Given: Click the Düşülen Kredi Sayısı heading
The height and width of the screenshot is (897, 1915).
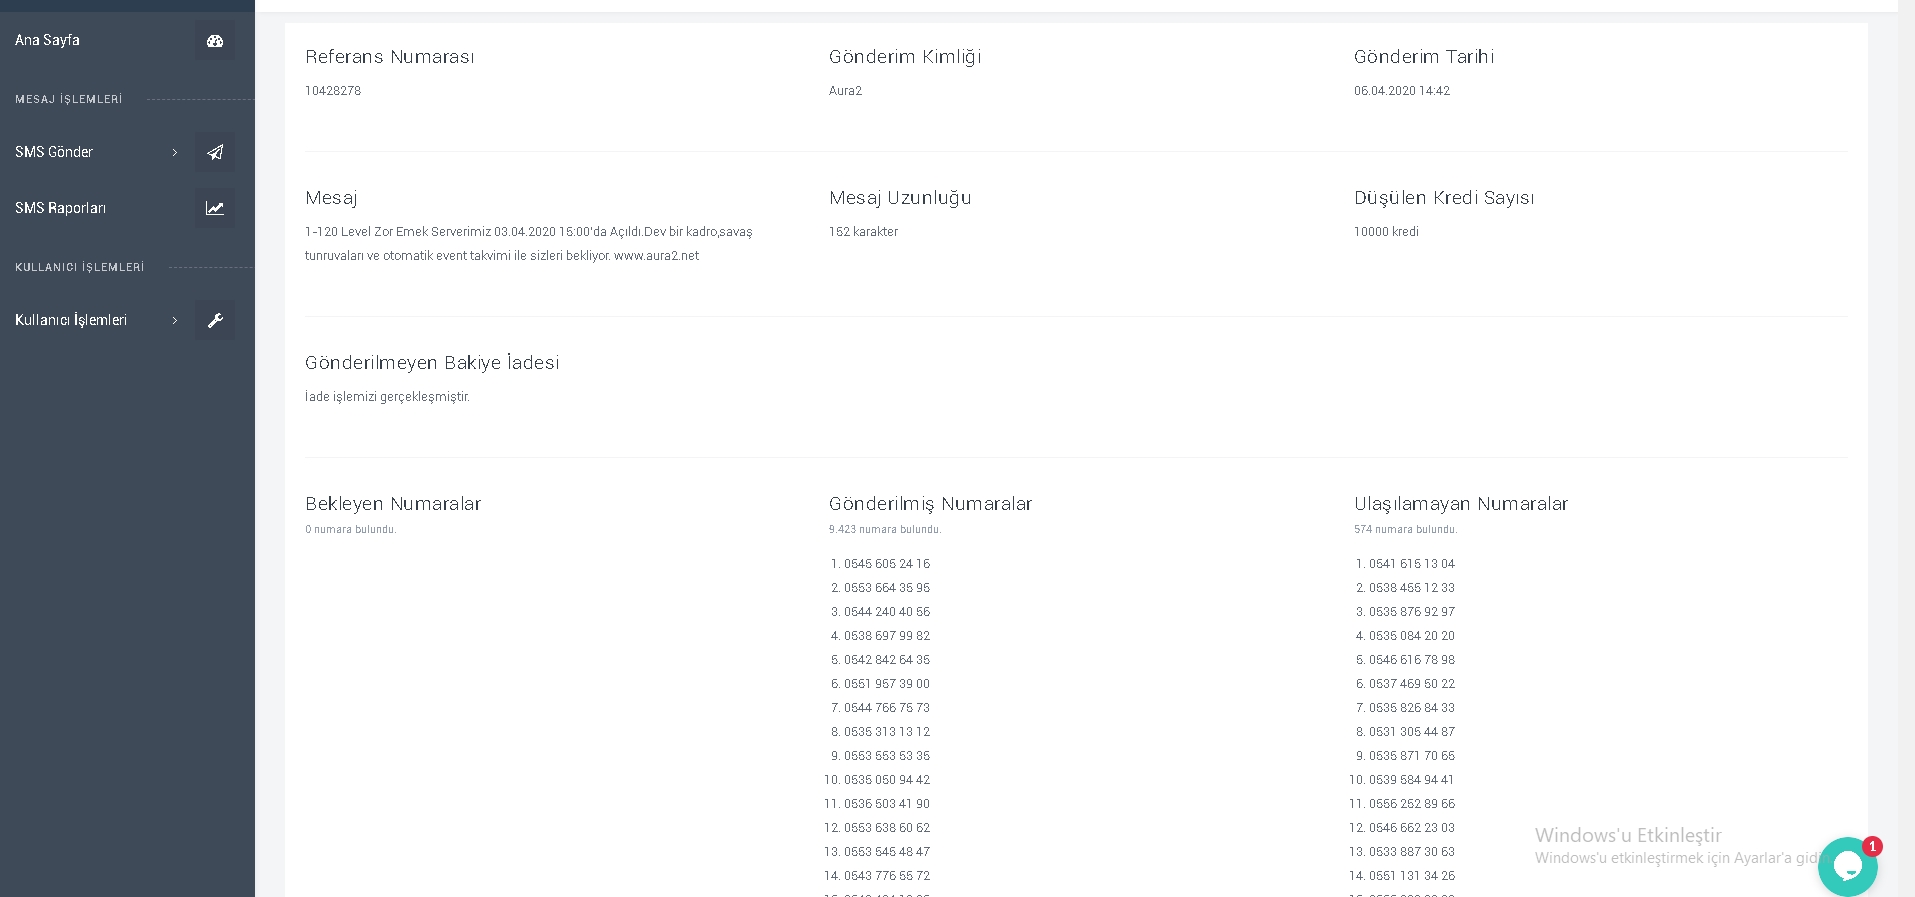Looking at the screenshot, I should [1444, 198].
